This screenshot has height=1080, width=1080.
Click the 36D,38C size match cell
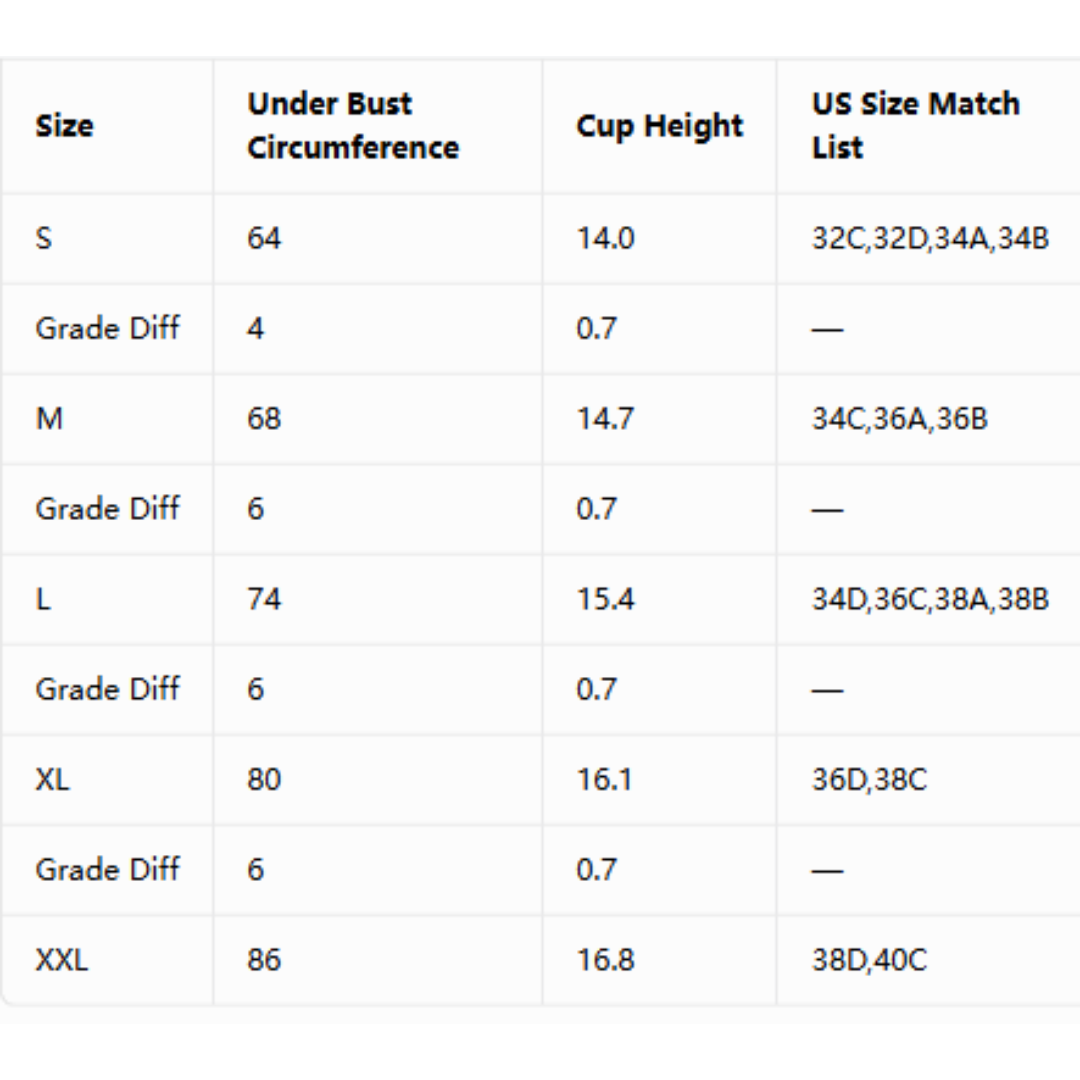click(x=870, y=780)
